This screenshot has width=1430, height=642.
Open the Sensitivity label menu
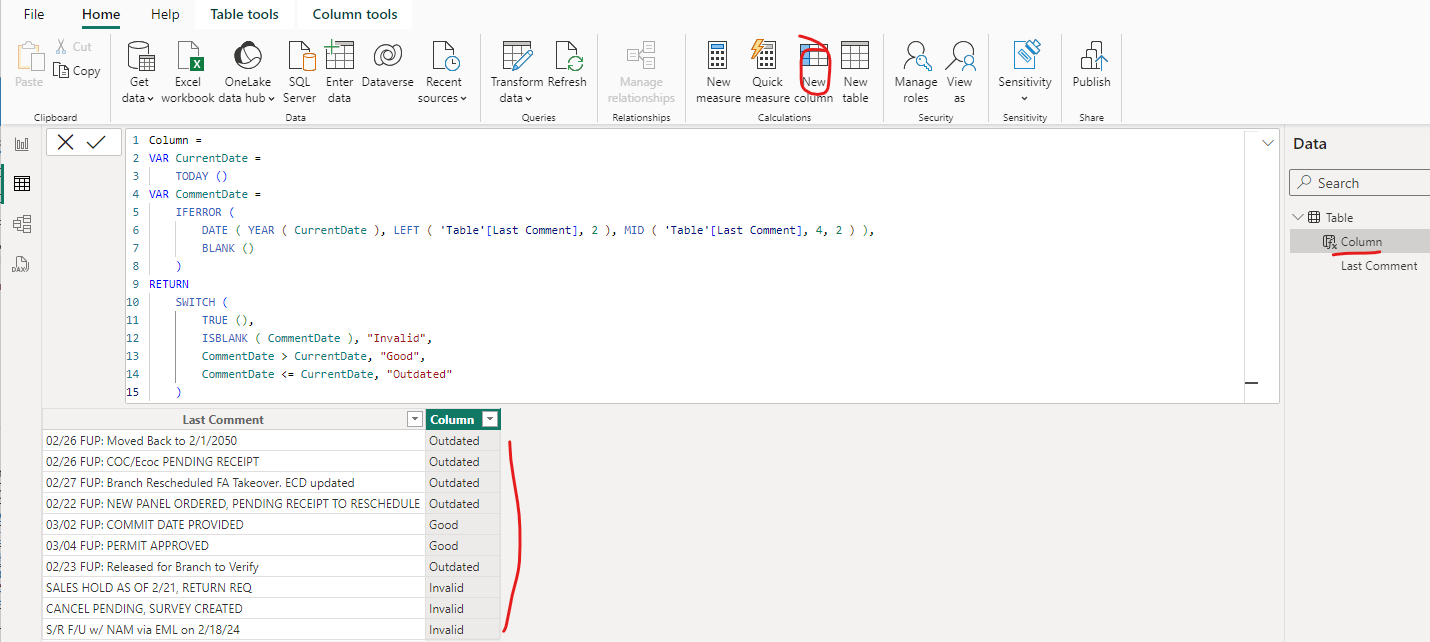[x=1025, y=73]
